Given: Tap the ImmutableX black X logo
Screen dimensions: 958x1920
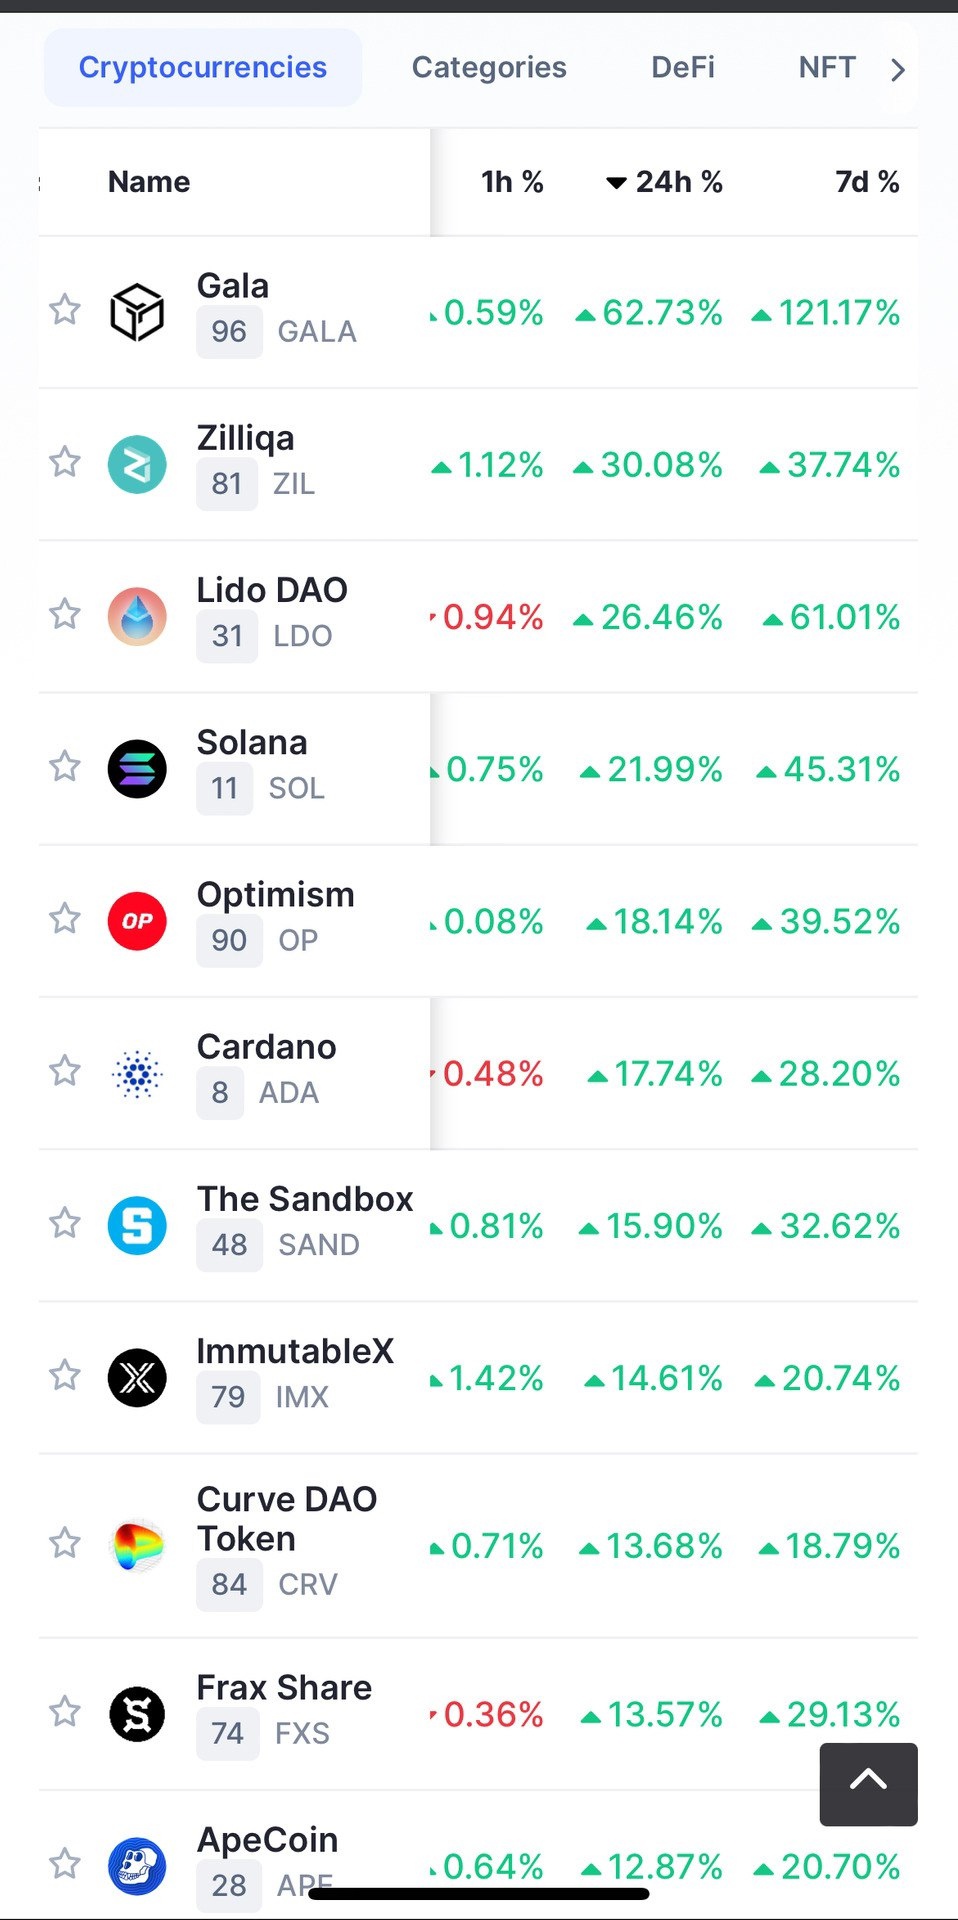Looking at the screenshot, I should (137, 1378).
